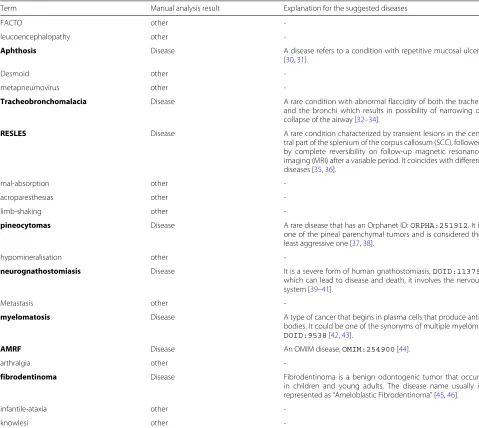
Task: Select the term 'acroparesthesias'
Action: click(x=27, y=197)
